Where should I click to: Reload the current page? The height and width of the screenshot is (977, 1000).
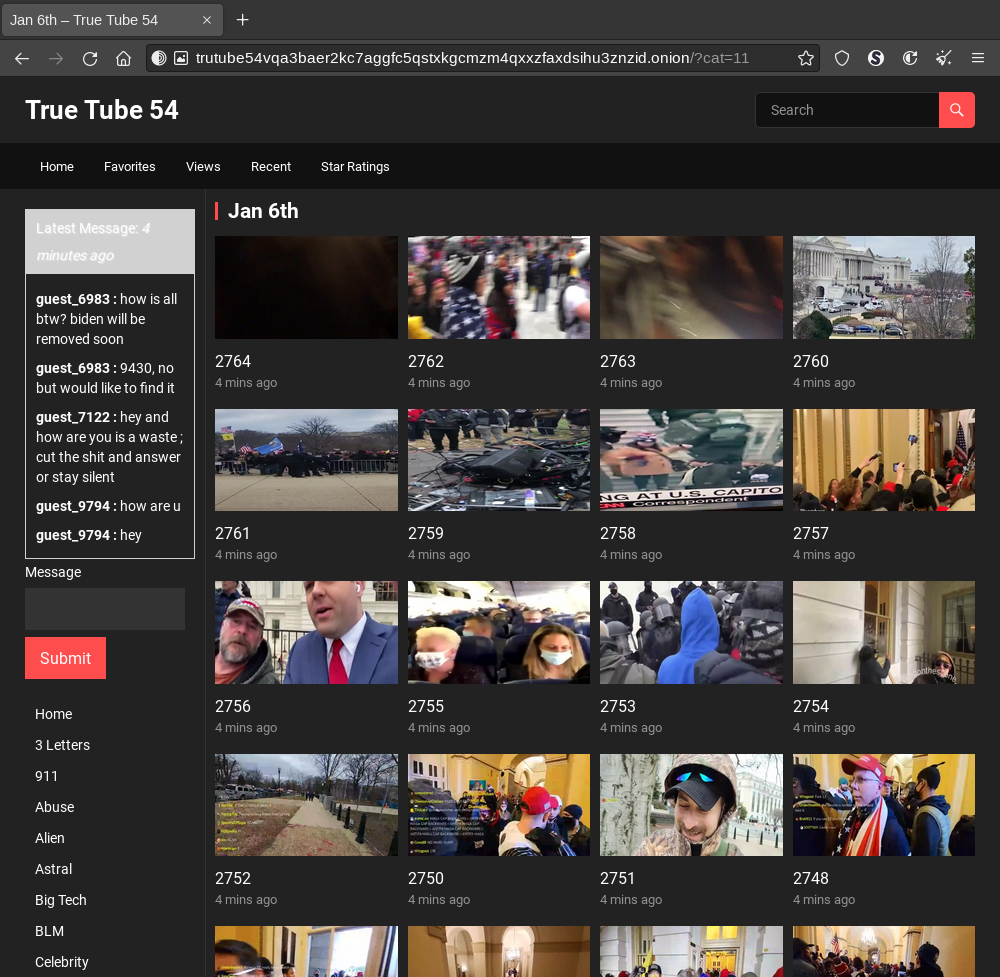coord(90,59)
